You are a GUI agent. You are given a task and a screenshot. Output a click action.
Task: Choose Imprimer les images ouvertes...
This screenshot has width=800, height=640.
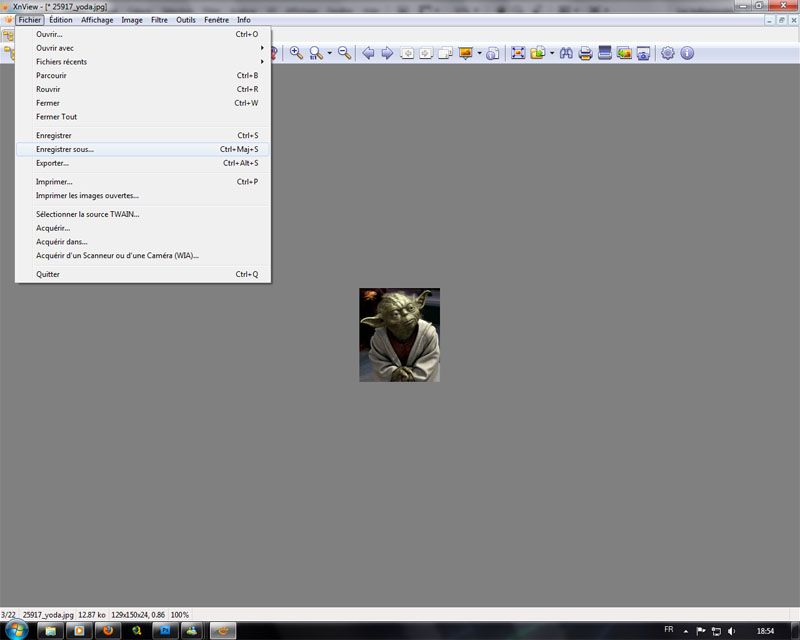(143, 195)
